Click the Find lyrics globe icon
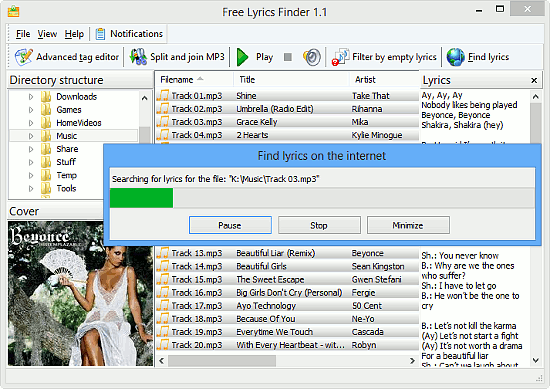This screenshot has width=550, height=389. (x=455, y=57)
